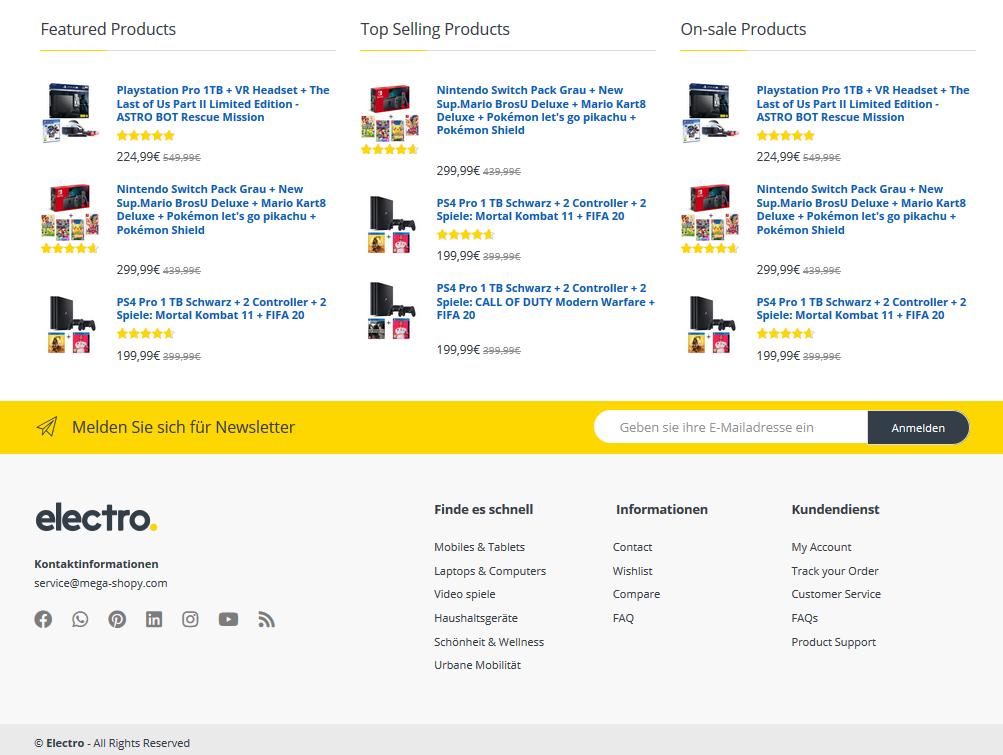Click star rating of On-sale Playstation Pro bundle
The height and width of the screenshot is (755, 1003).
click(785, 136)
